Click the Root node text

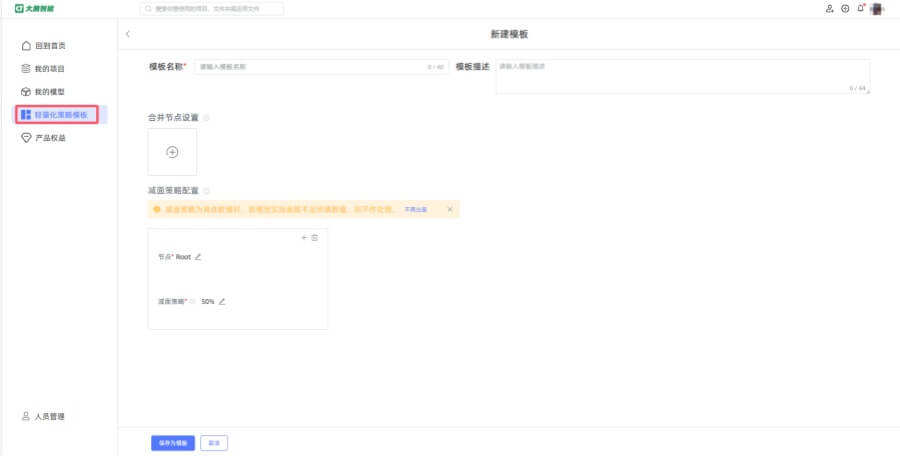click(x=183, y=257)
